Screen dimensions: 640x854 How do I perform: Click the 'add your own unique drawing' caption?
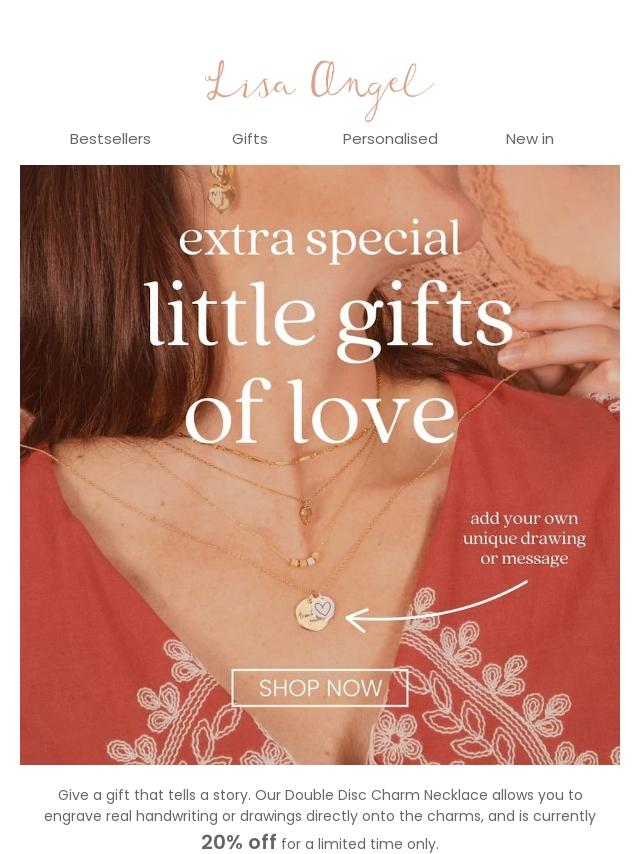524,538
